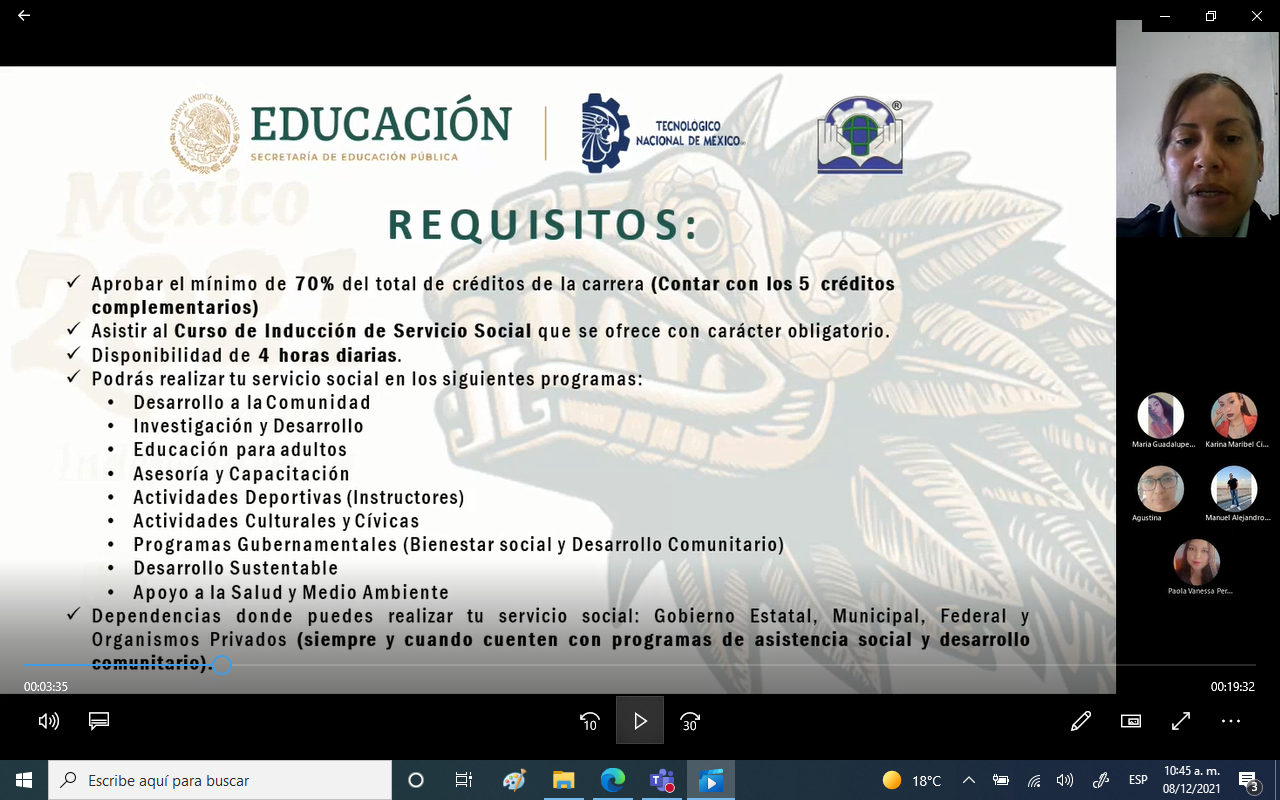Image resolution: width=1280 pixels, height=800 pixels.
Task: Open the more options ellipsis menu
Action: 1231,721
